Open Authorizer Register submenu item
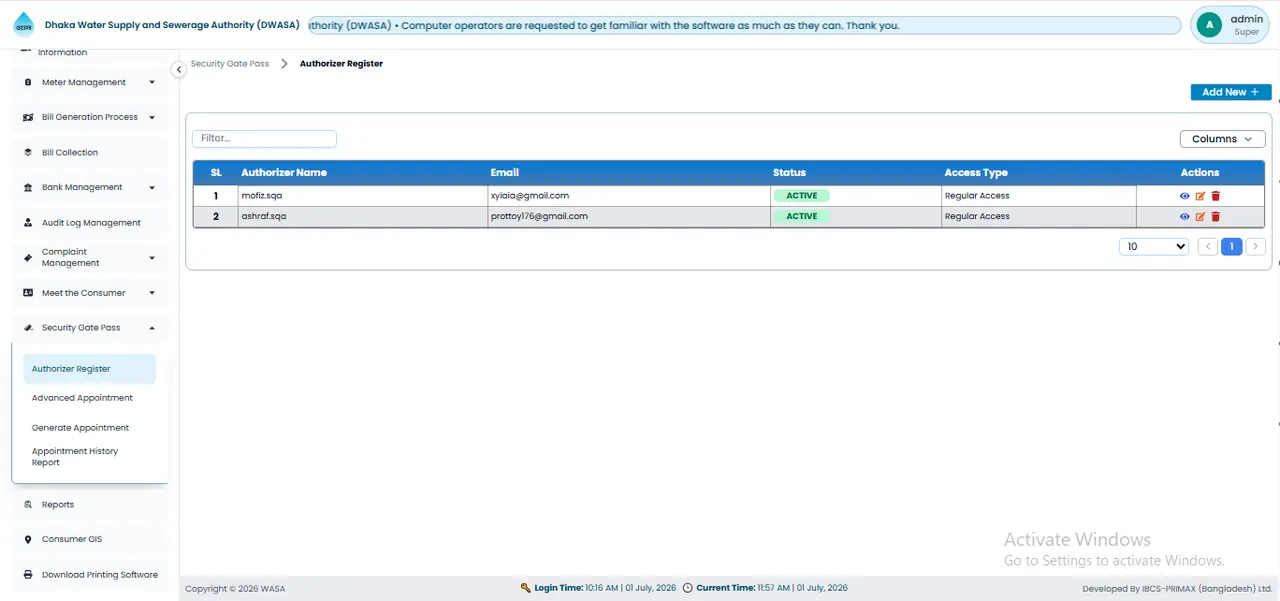 click(89, 369)
